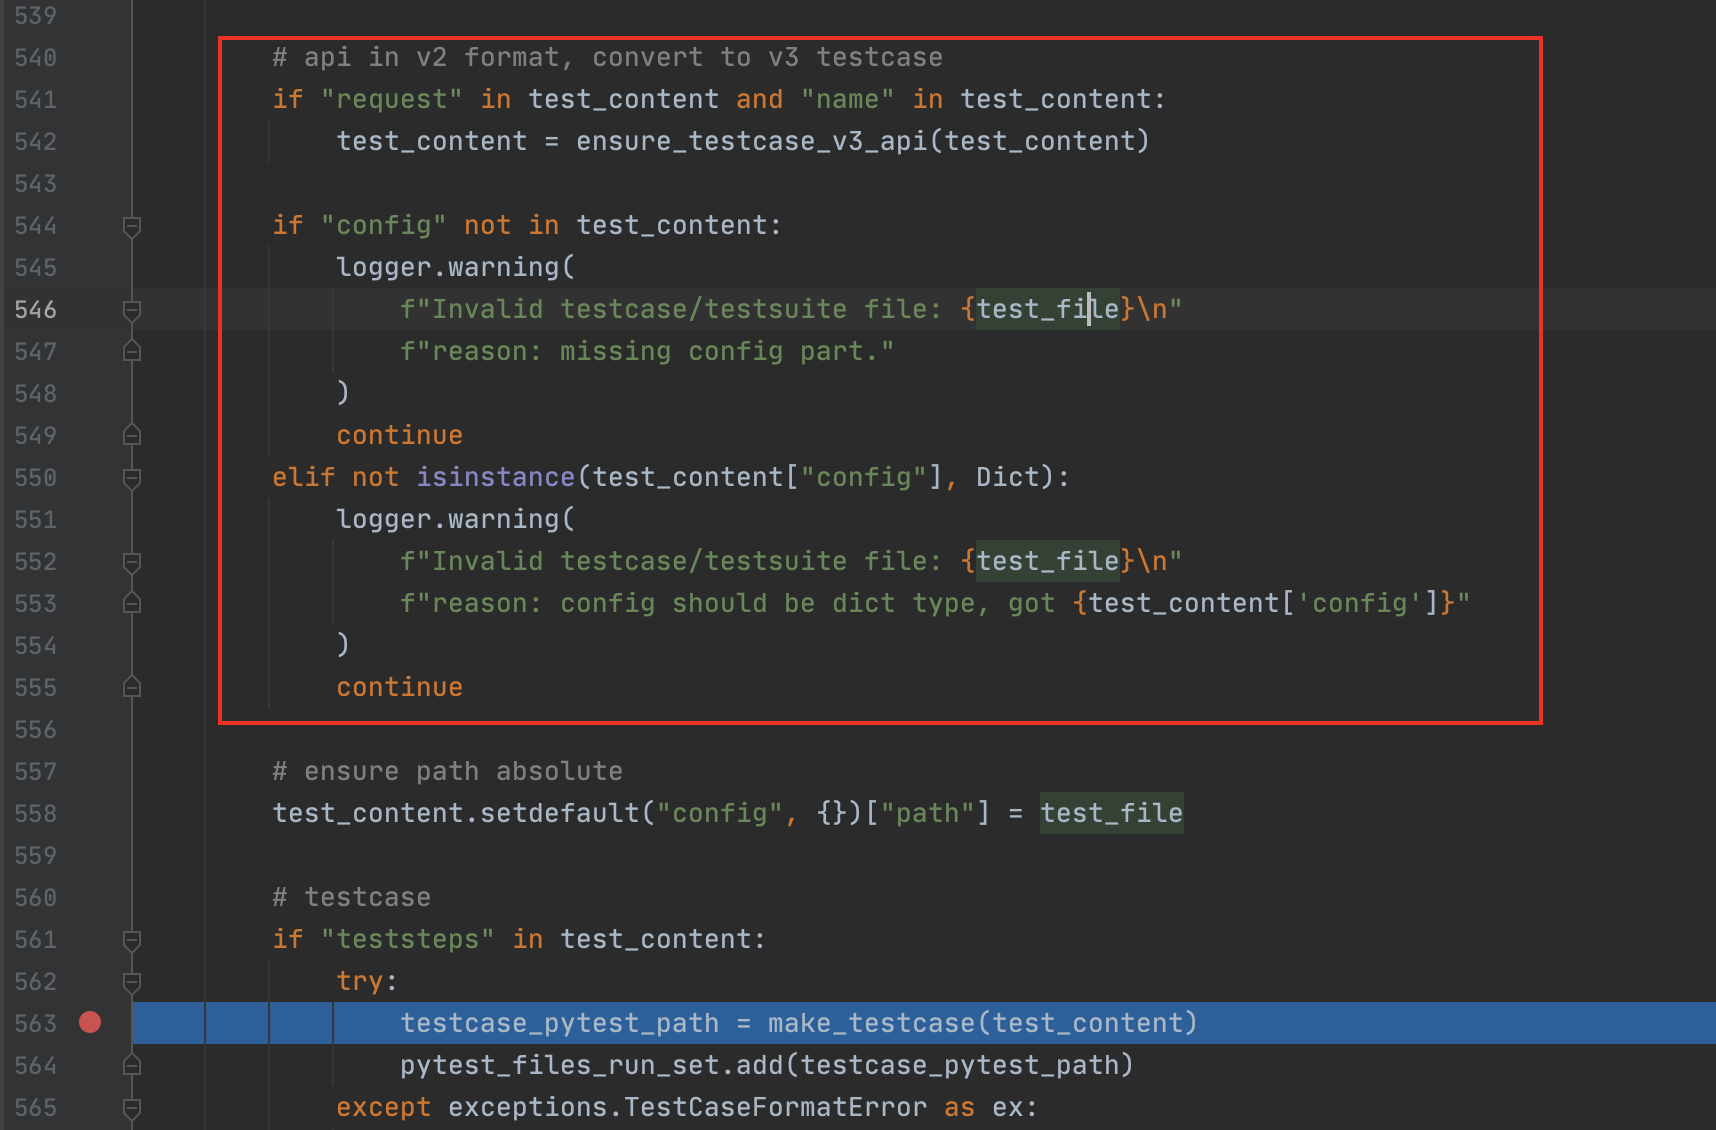Click 'logger.warning(' on line 545
The width and height of the screenshot is (1716, 1130).
pyautogui.click(x=456, y=267)
